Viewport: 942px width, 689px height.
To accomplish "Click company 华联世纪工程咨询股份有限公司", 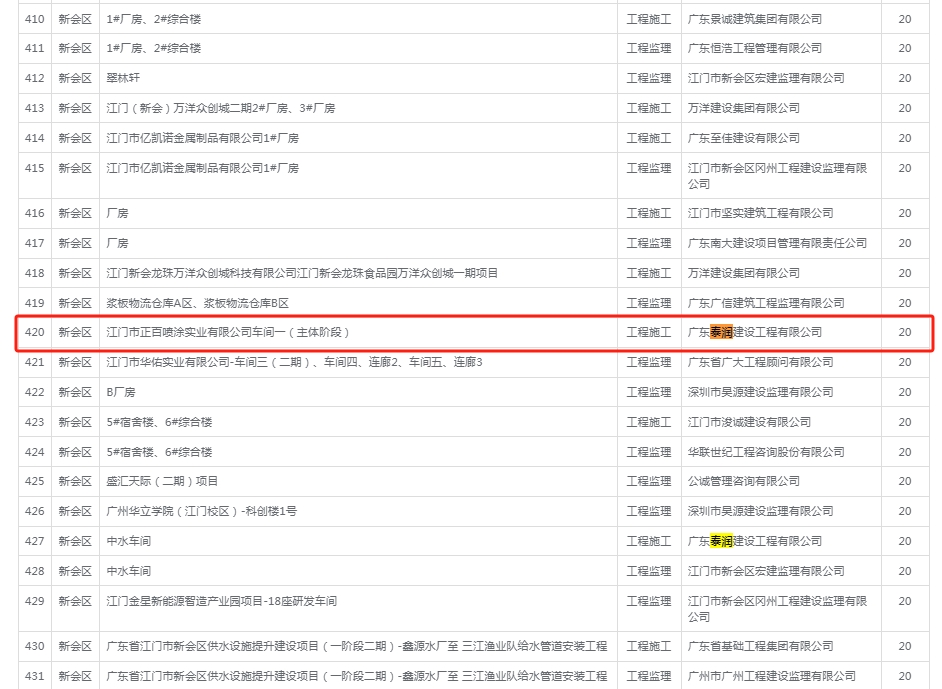I will (x=766, y=452).
